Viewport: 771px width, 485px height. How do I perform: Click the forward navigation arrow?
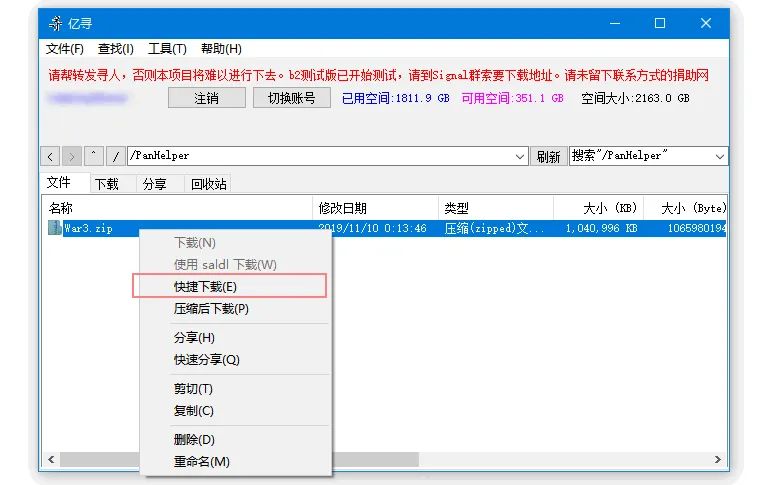[x=72, y=156]
